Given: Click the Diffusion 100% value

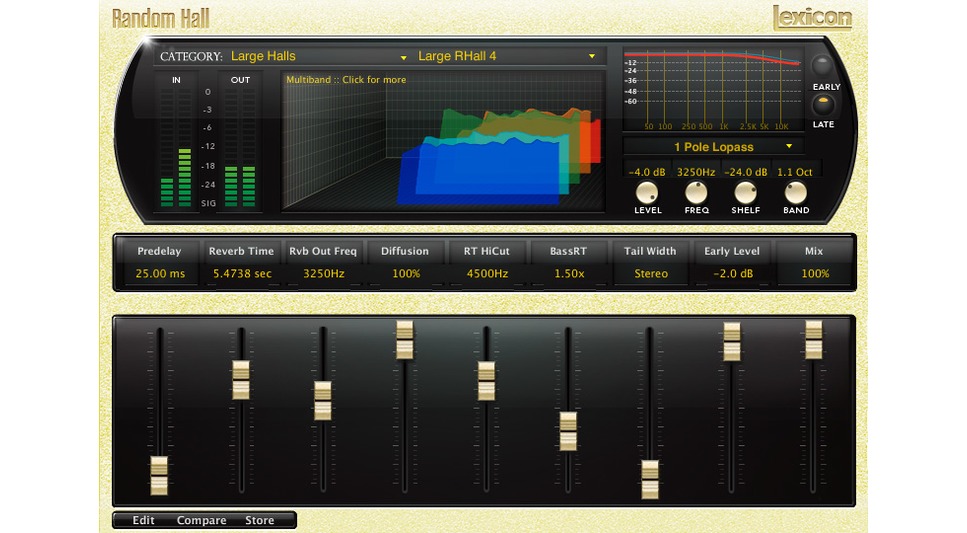Looking at the screenshot, I should pyautogui.click(x=406, y=273).
